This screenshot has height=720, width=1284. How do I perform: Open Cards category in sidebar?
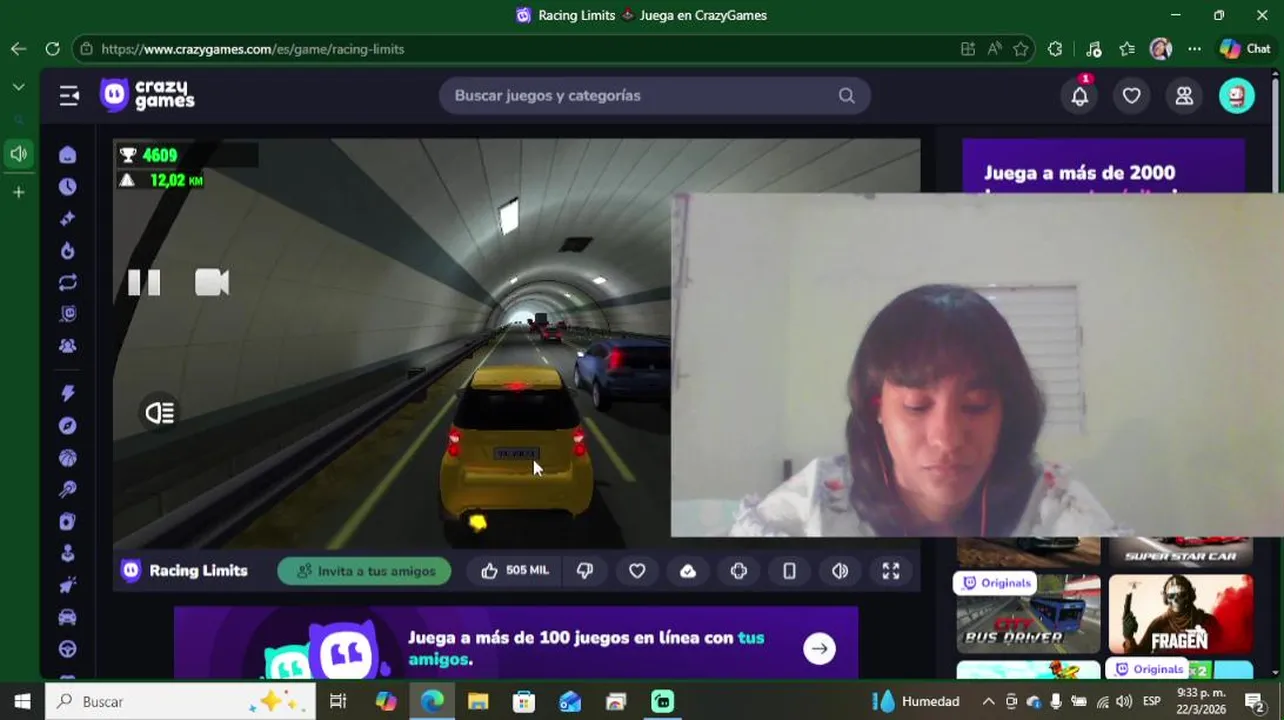[x=68, y=522]
